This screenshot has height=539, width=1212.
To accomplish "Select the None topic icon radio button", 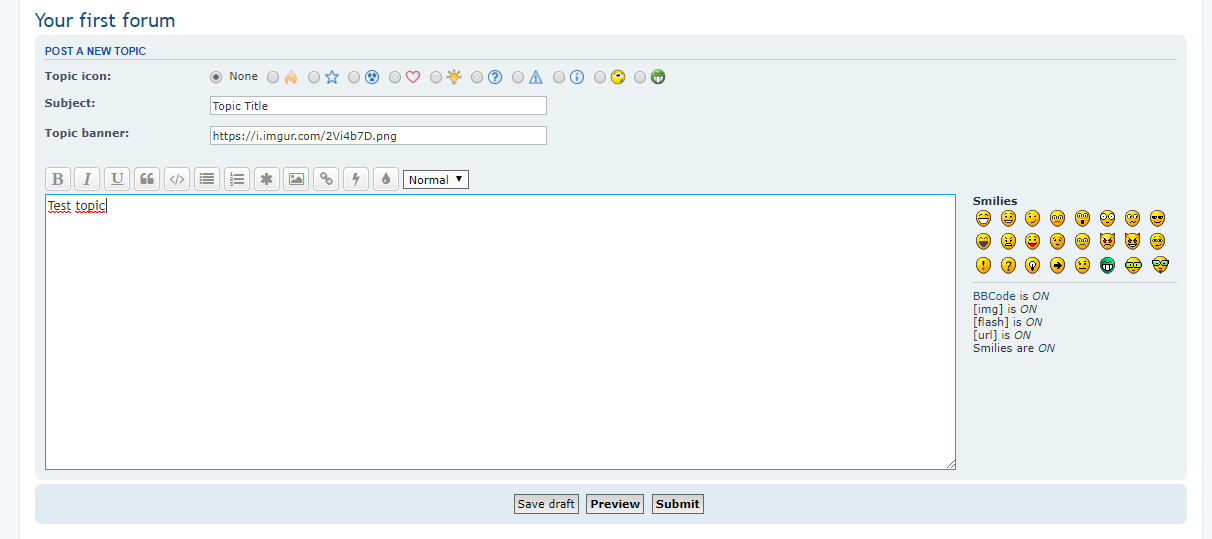I will [216, 77].
